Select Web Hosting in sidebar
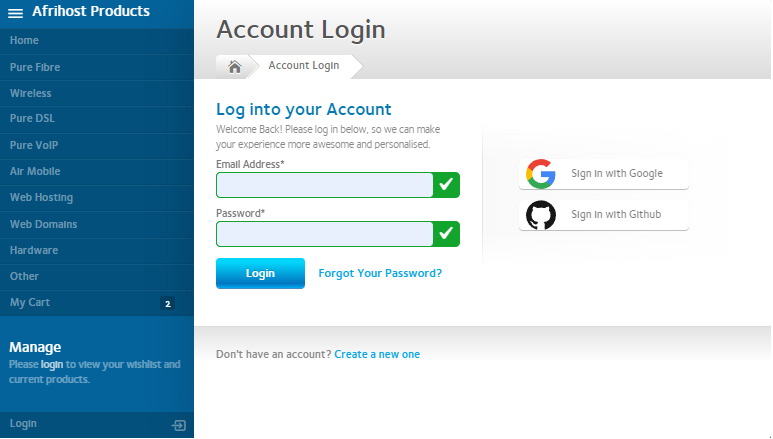The height and width of the screenshot is (439, 773). [x=41, y=198]
